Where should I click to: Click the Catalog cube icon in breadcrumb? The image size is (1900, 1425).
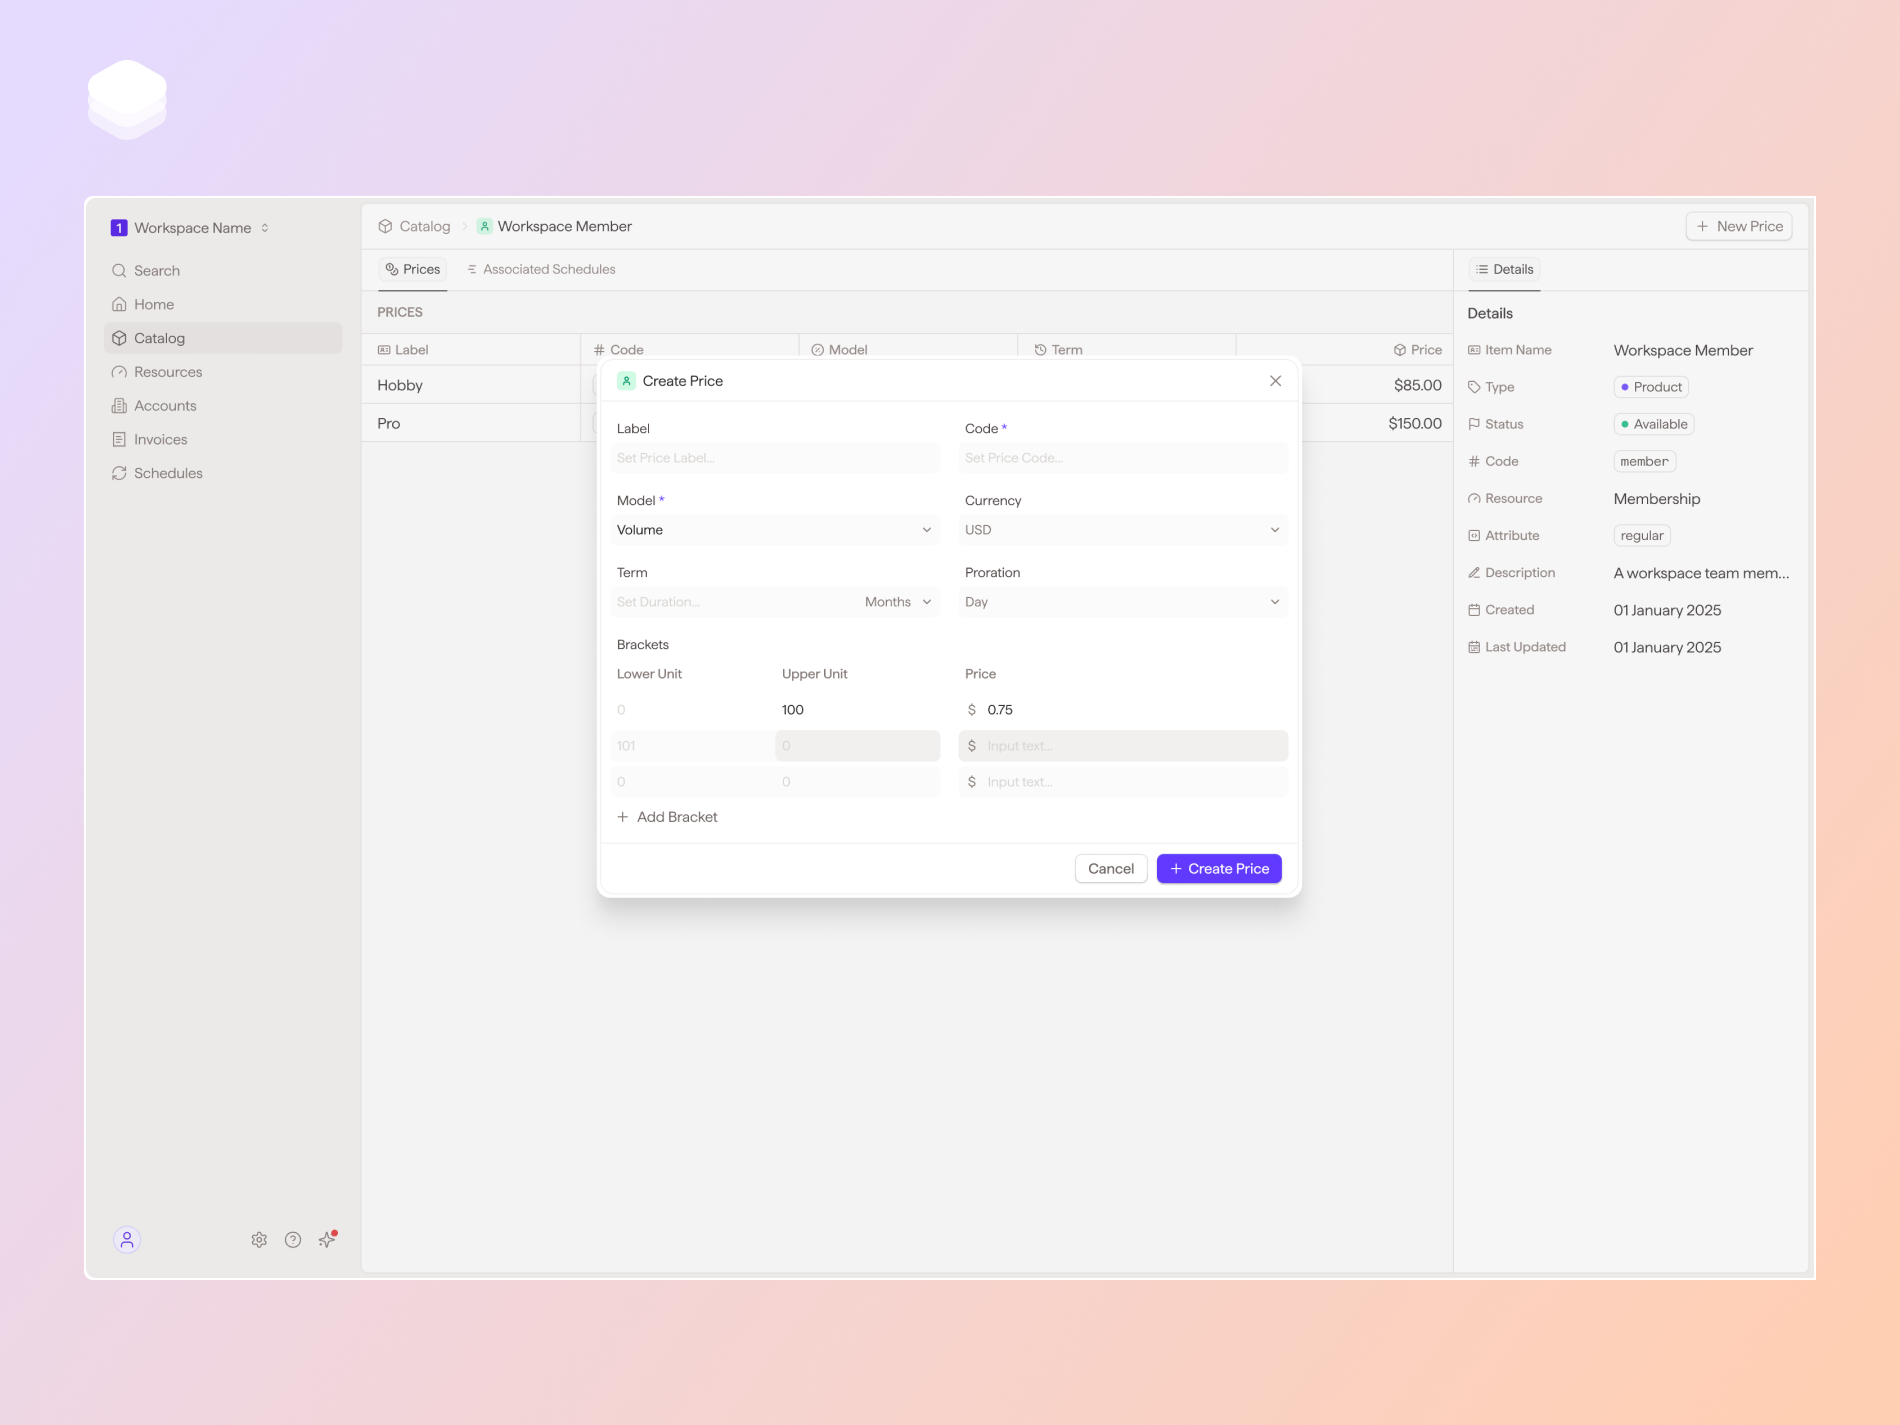click(x=385, y=227)
